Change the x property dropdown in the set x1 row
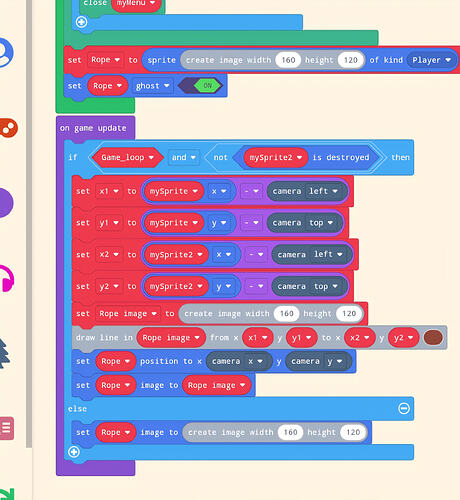 click(219, 191)
